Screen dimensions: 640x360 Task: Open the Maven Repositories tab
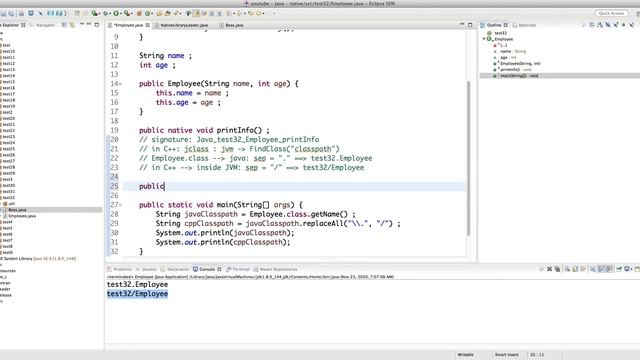[278, 269]
